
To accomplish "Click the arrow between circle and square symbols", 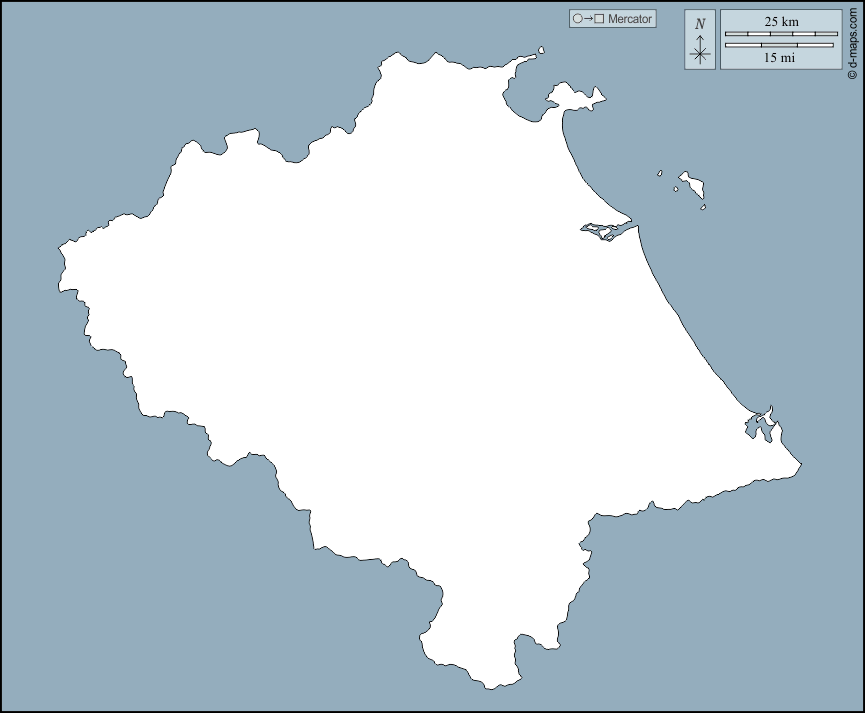I will [x=587, y=18].
